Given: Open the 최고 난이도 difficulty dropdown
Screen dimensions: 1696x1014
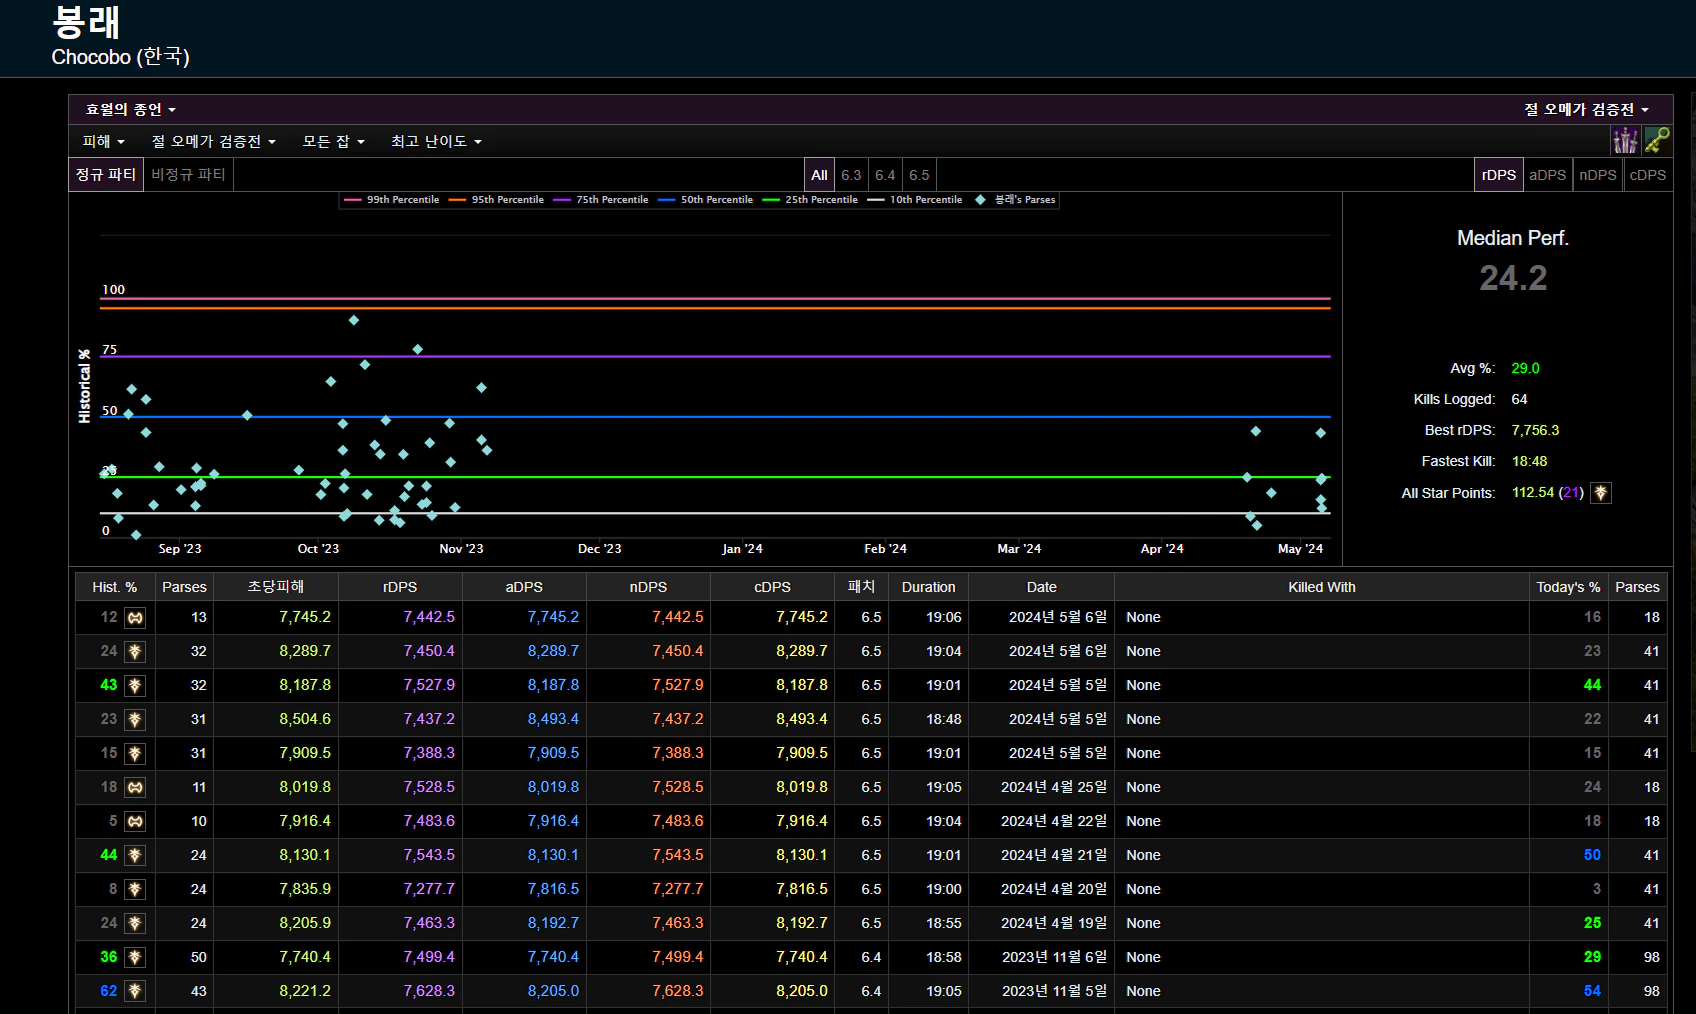Looking at the screenshot, I should [436, 142].
